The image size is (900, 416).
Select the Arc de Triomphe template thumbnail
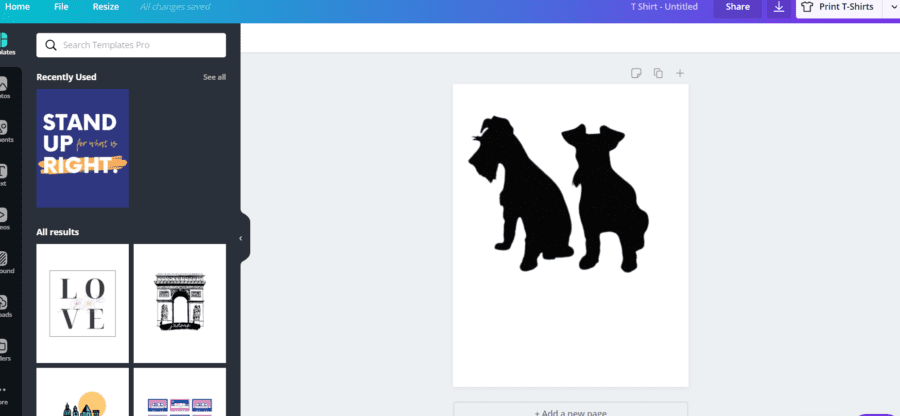(x=180, y=304)
